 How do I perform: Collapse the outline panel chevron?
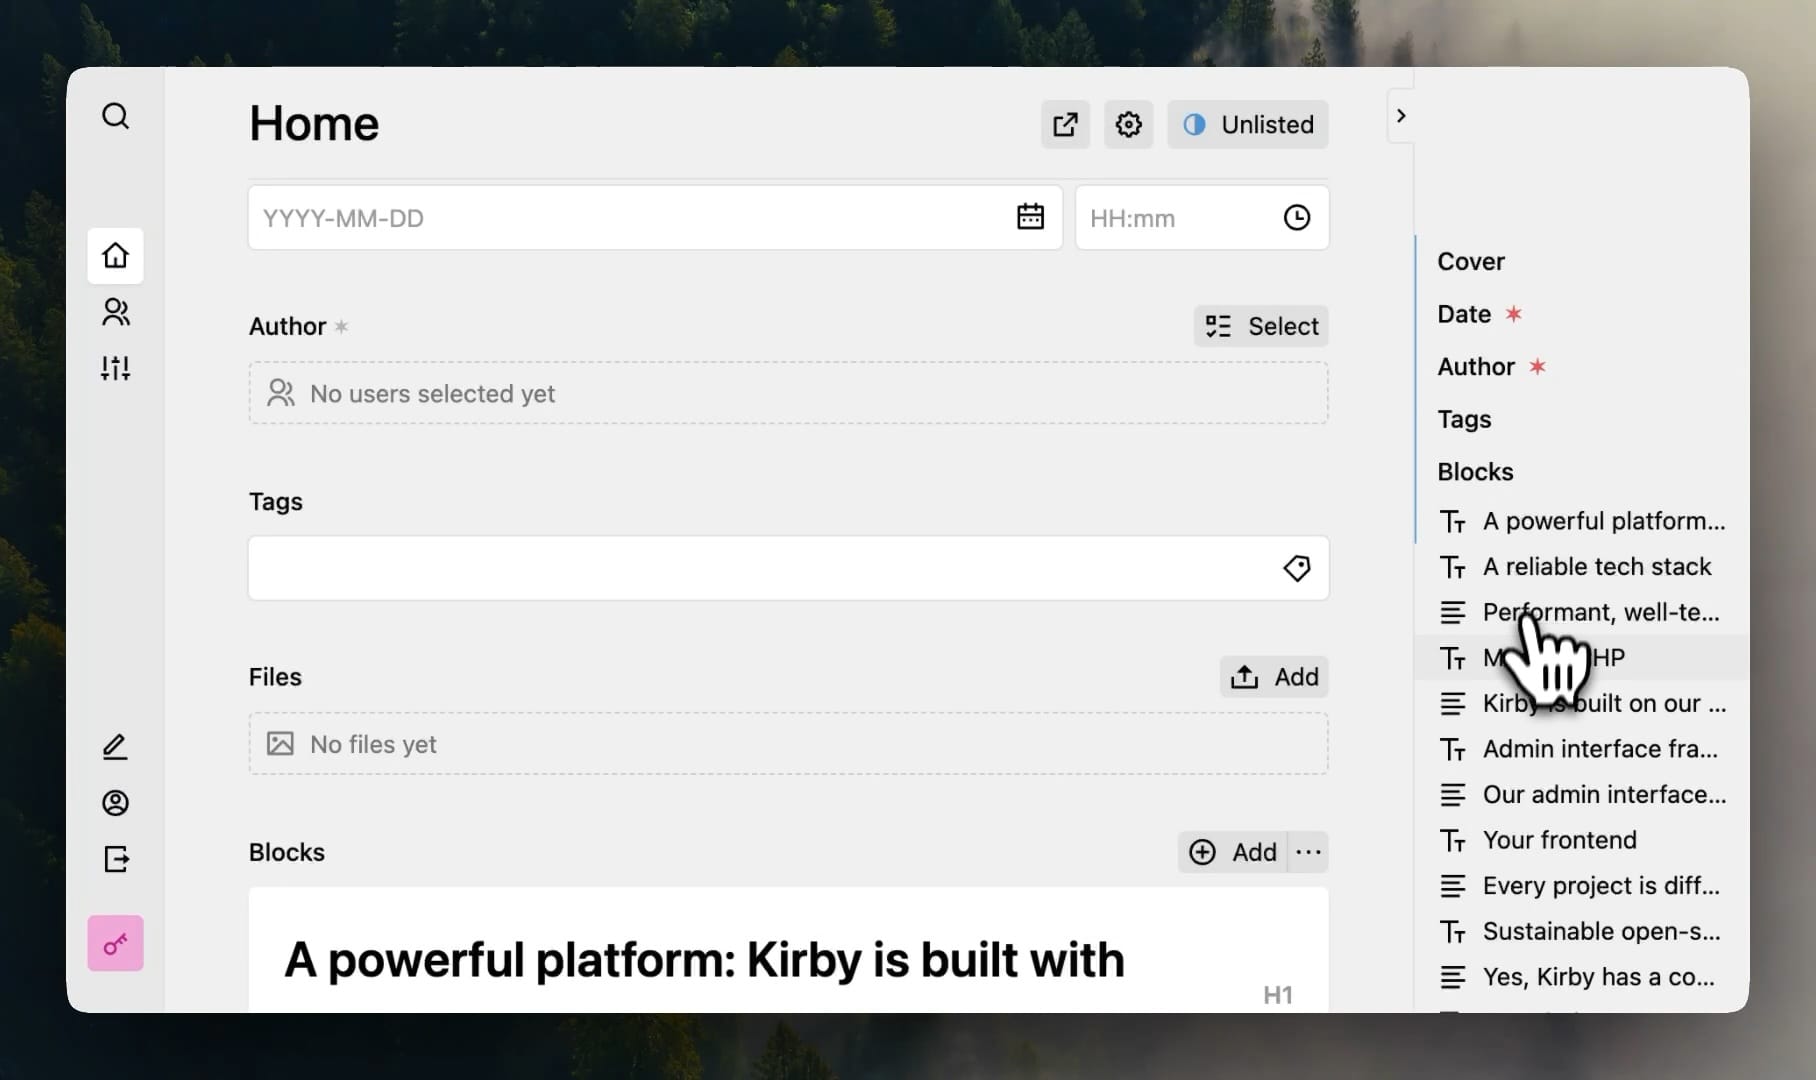point(1400,116)
